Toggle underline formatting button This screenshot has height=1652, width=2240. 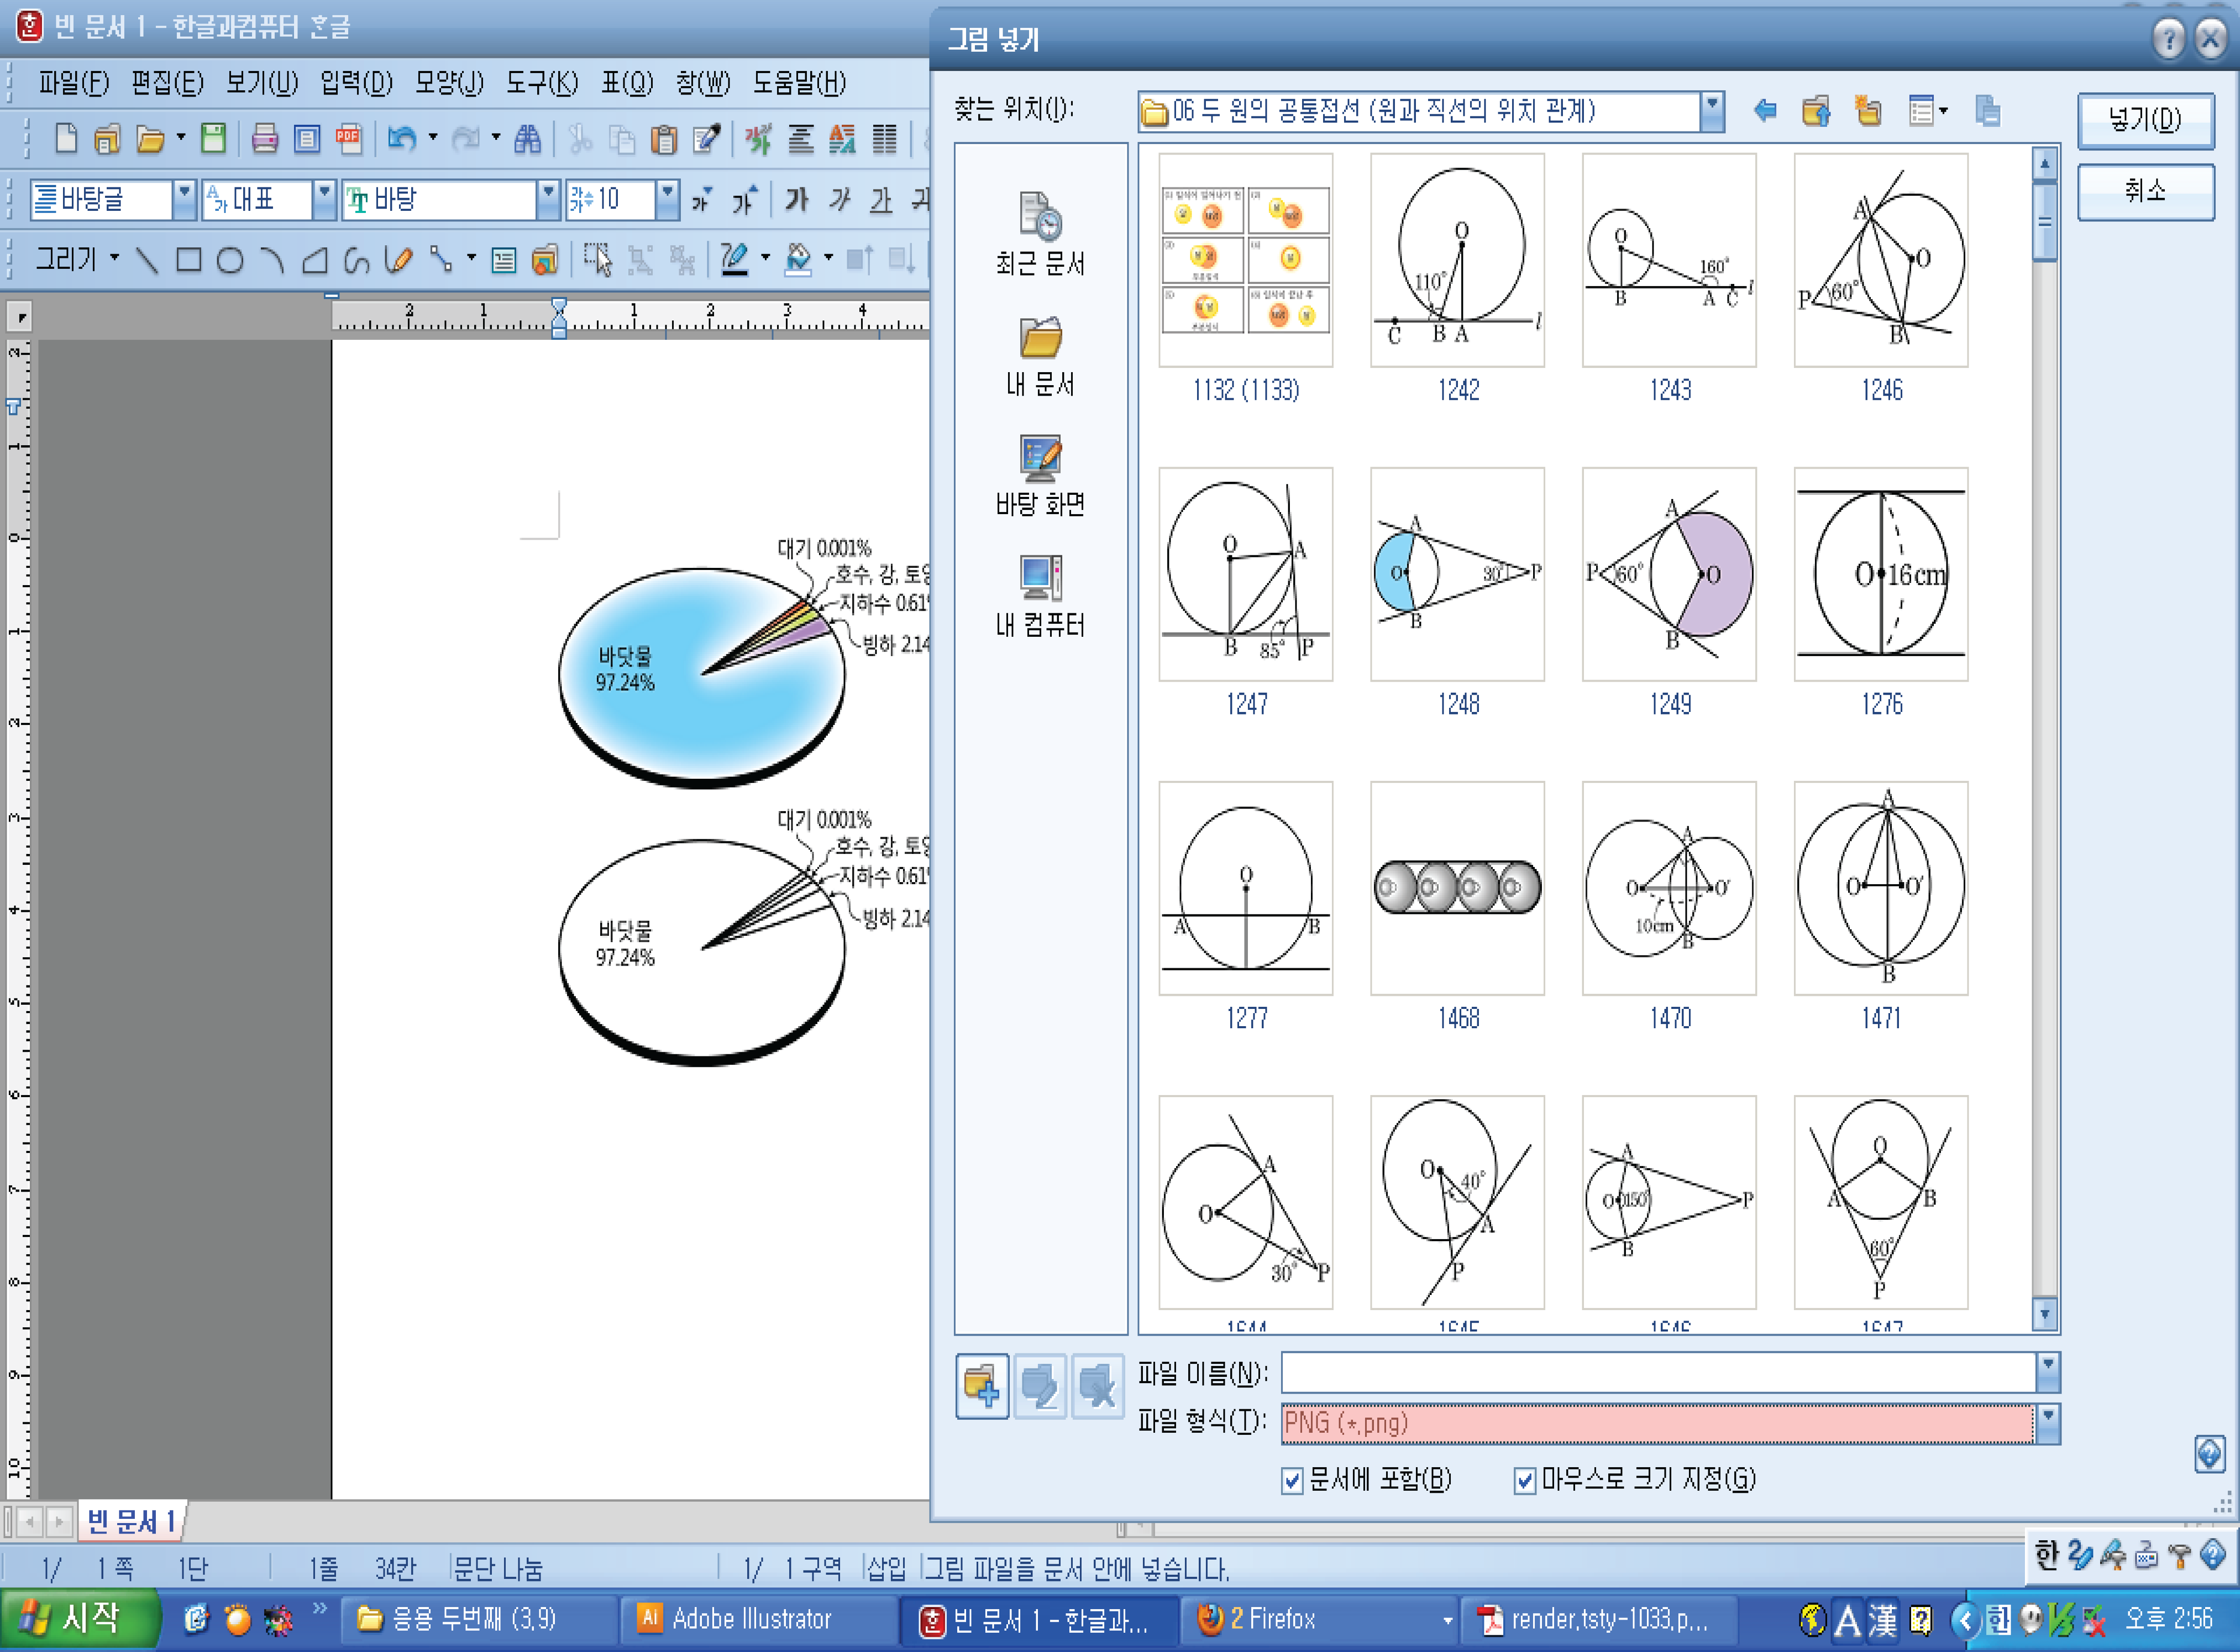pyautogui.click(x=881, y=200)
